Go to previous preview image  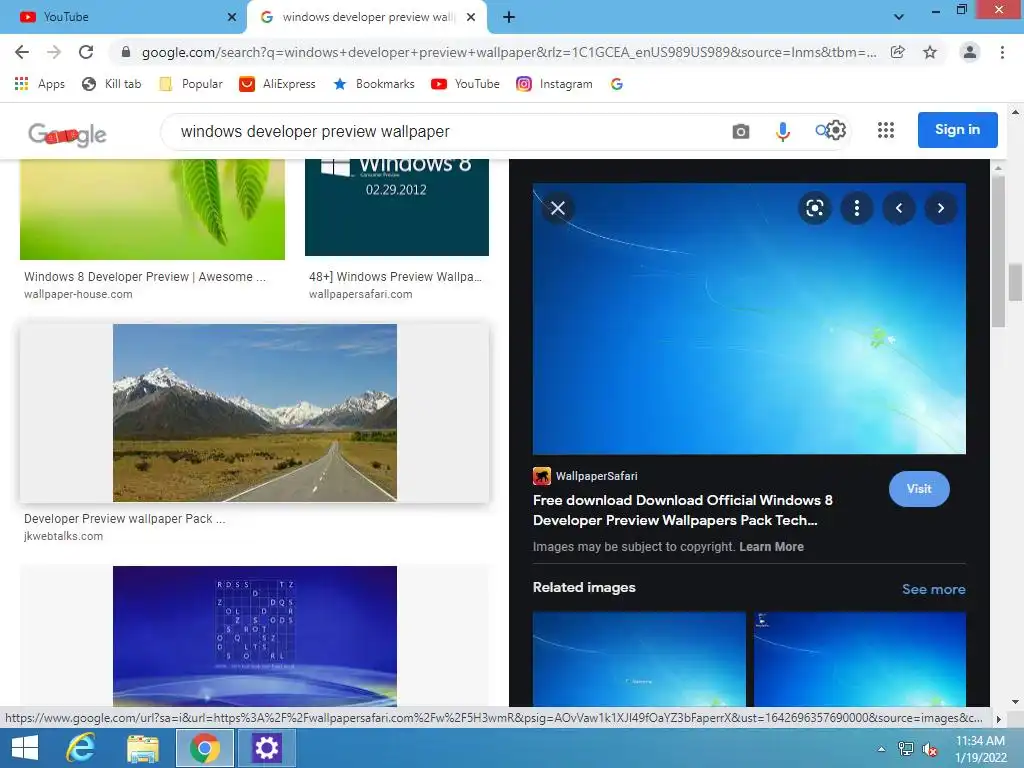(x=899, y=208)
